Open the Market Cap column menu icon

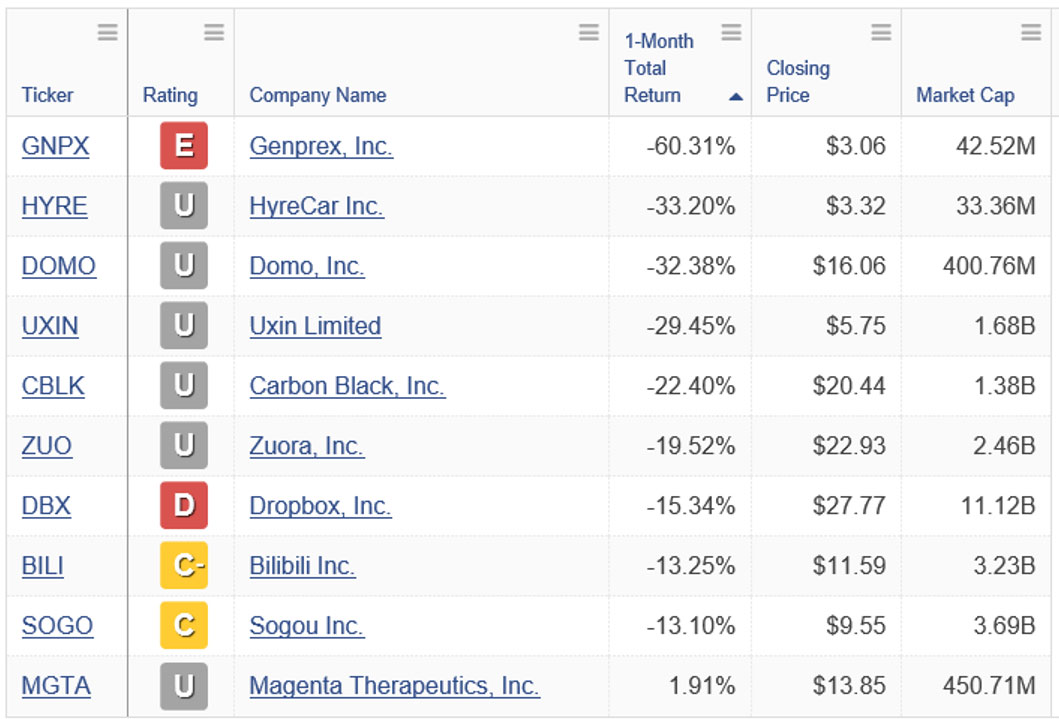1031,32
